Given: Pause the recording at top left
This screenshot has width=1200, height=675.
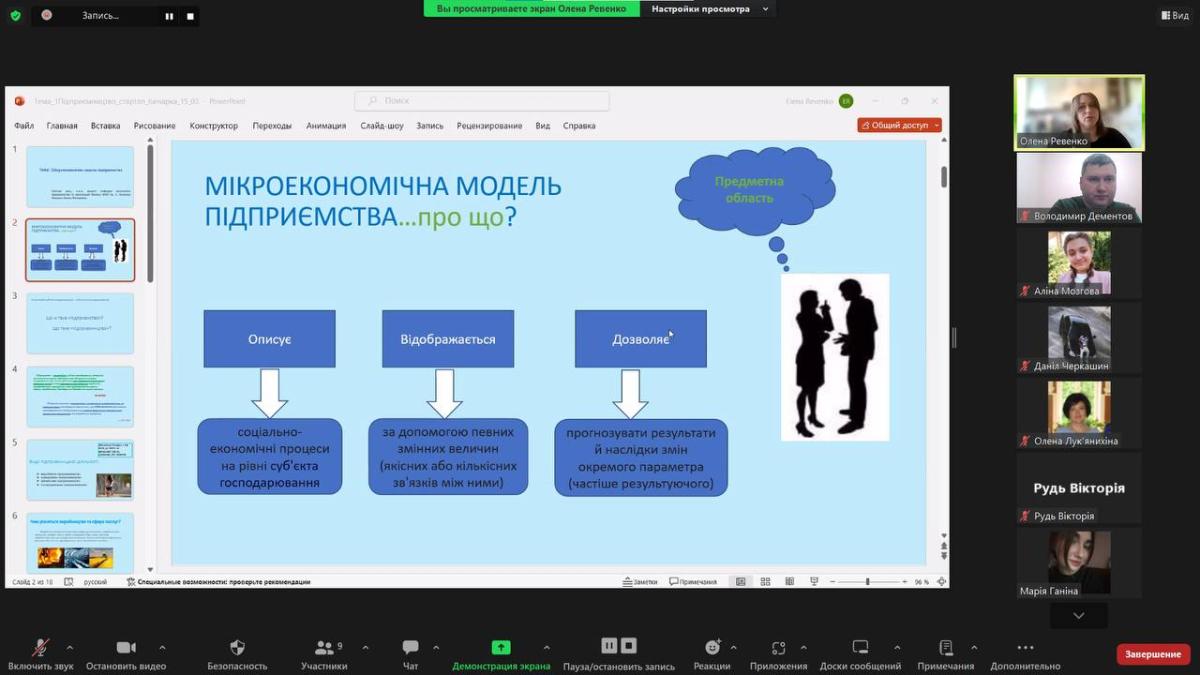Looking at the screenshot, I should pyautogui.click(x=169, y=16).
